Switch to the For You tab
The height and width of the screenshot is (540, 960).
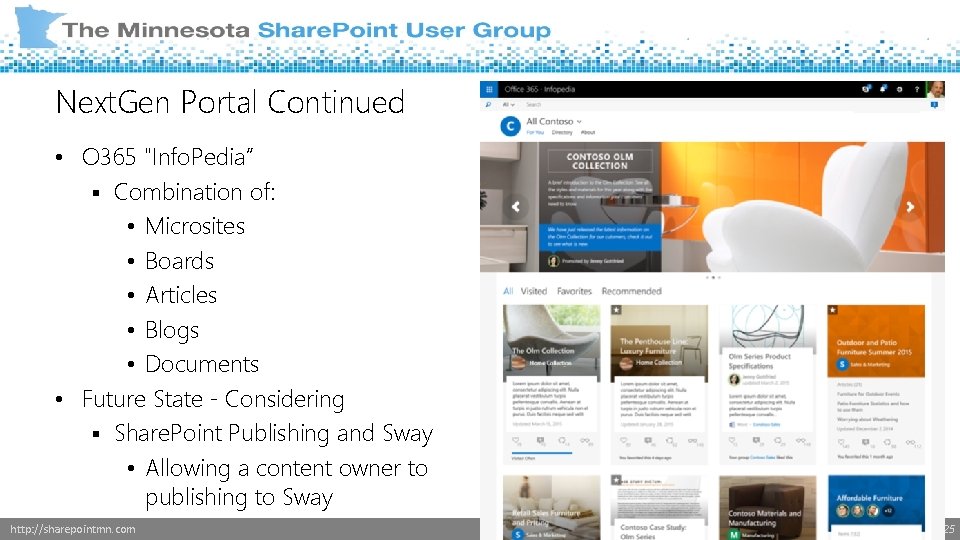(x=534, y=132)
